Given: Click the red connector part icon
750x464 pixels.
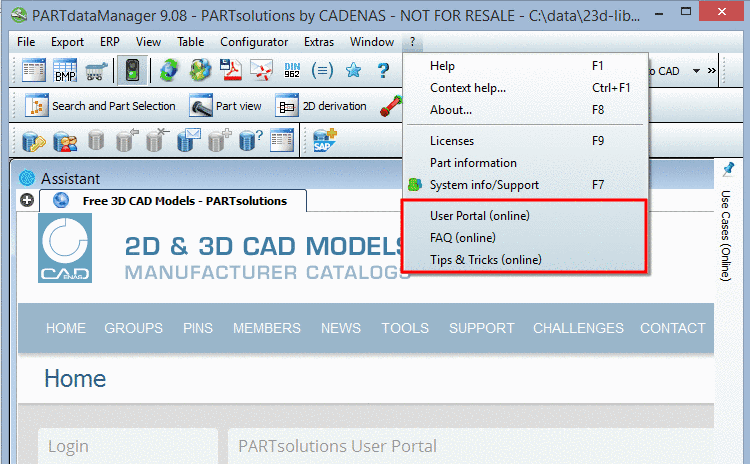Looking at the screenshot, I should pos(391,106).
